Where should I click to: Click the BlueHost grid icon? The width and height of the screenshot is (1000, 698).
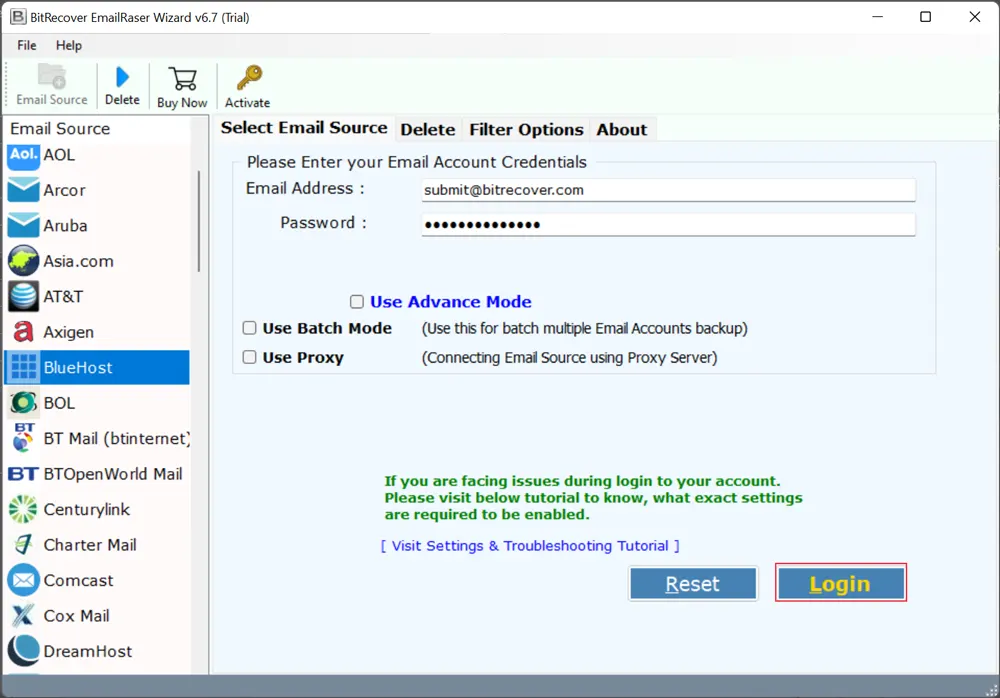[24, 368]
